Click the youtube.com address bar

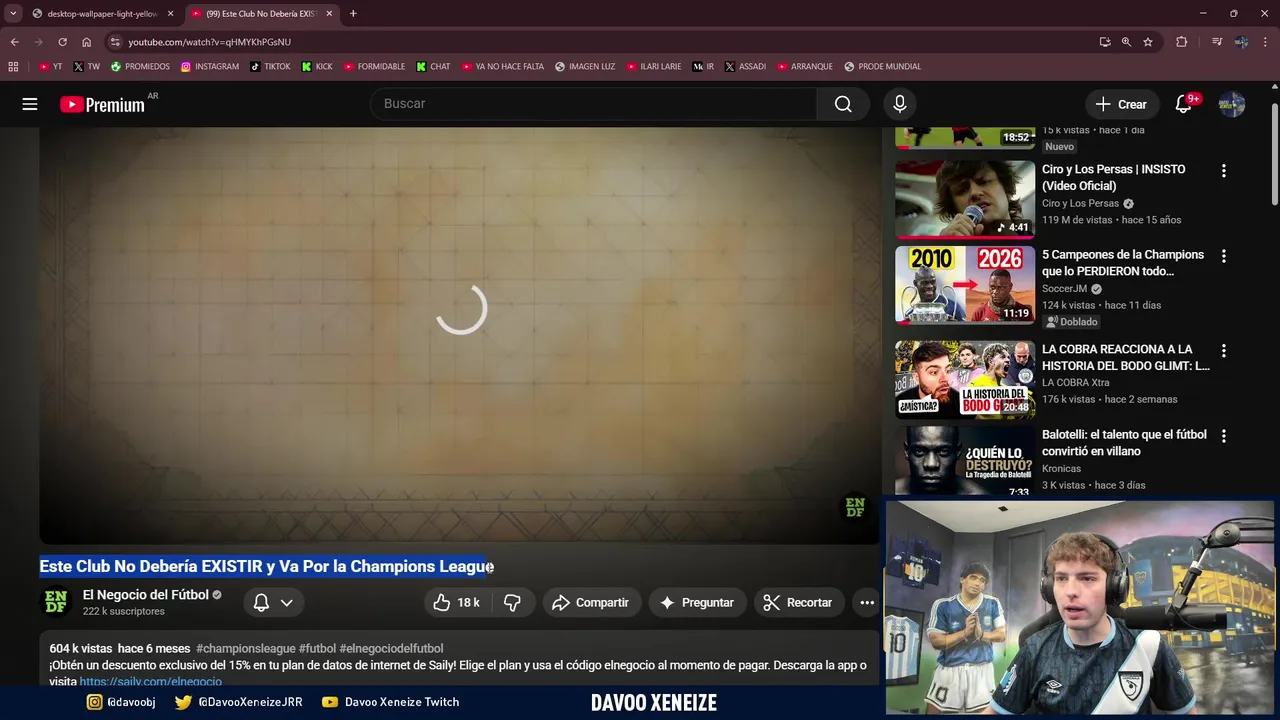[x=600, y=42]
